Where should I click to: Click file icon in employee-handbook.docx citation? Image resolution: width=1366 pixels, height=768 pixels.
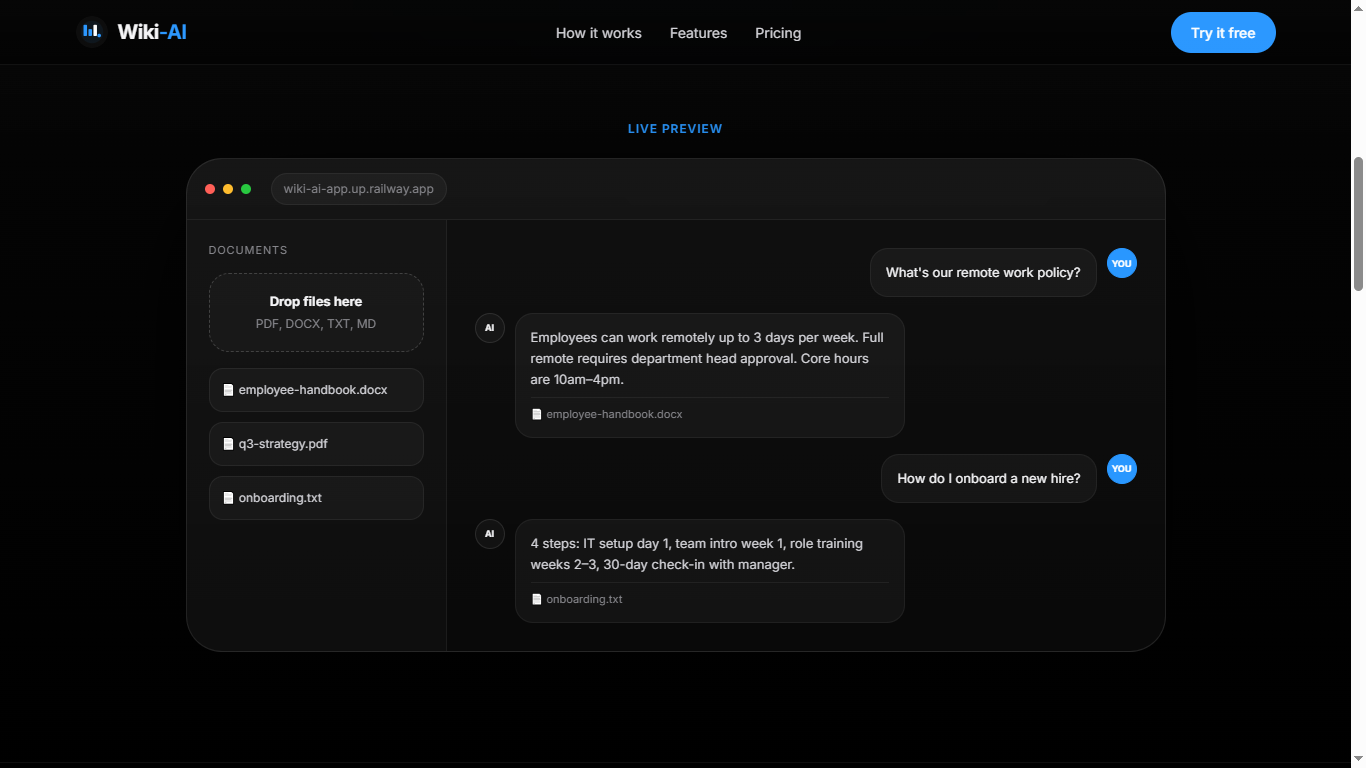tap(537, 414)
